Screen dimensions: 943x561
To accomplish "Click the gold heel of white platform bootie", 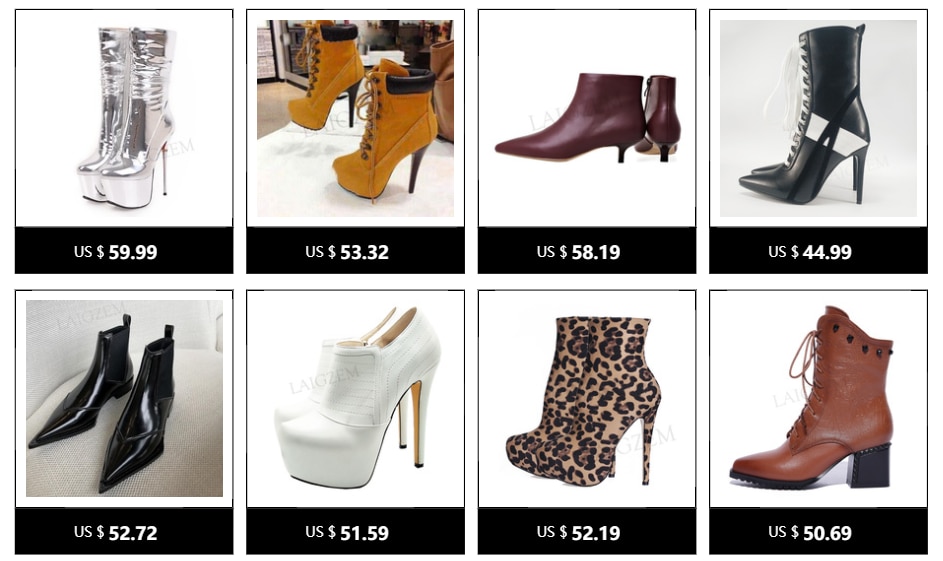I will [416, 424].
